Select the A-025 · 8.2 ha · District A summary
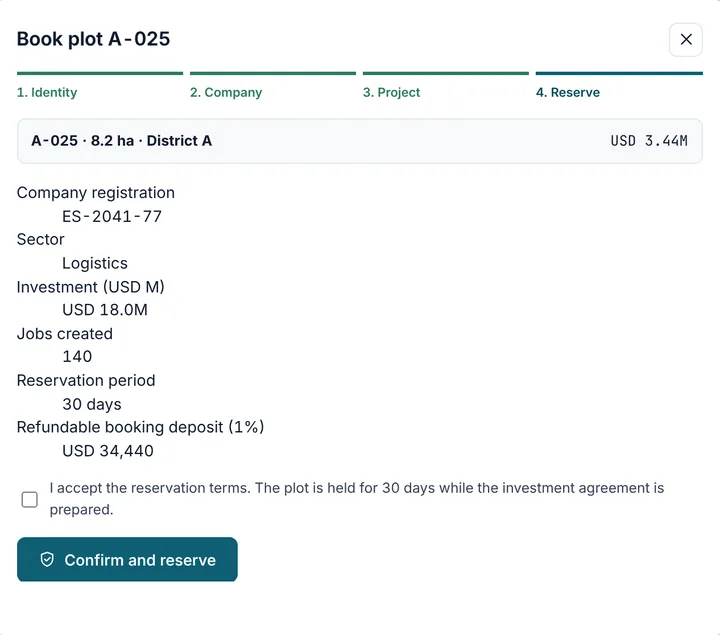 point(121,140)
